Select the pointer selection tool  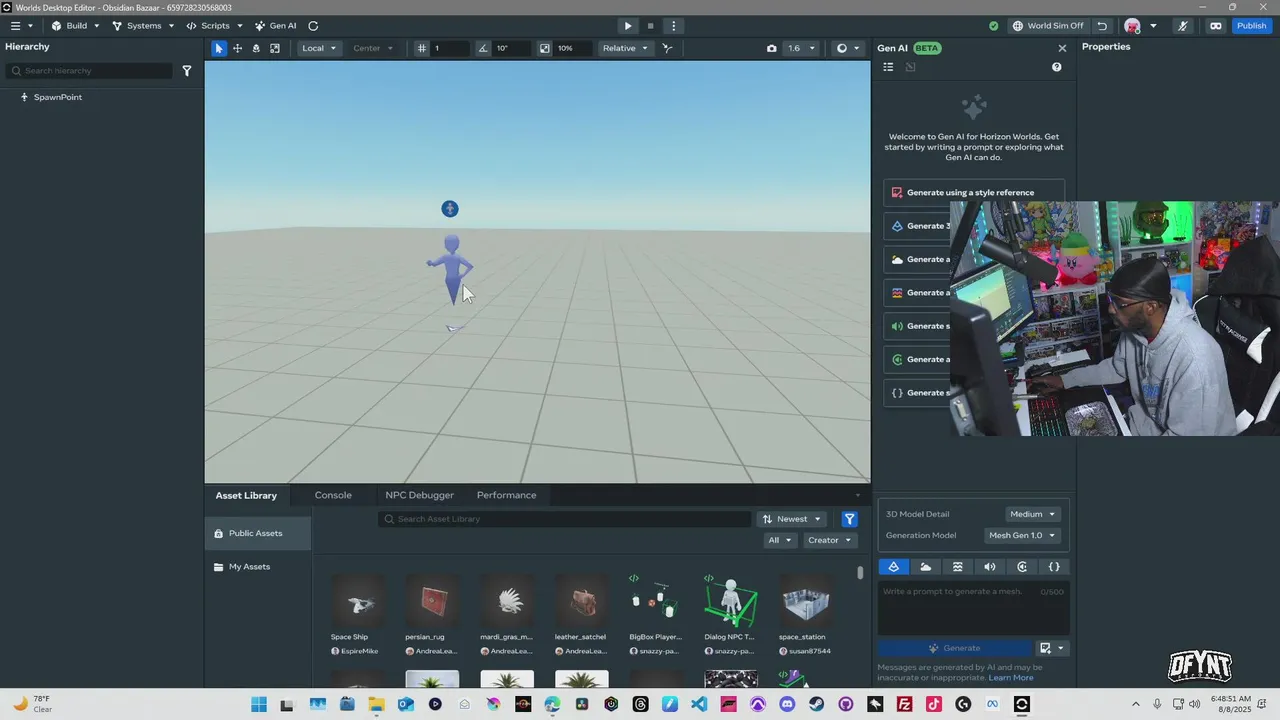pos(219,48)
